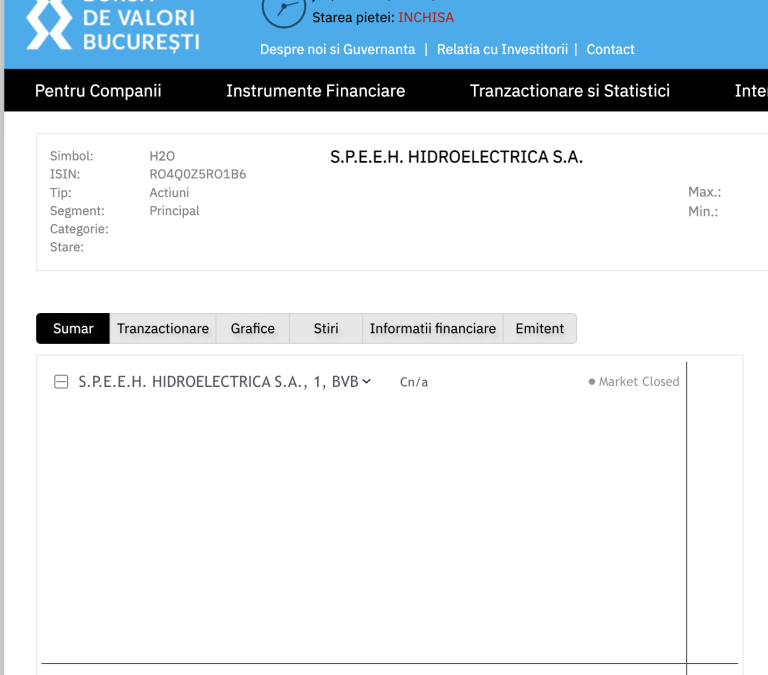The image size is (768, 675).
Task: Click the Min.: label
Action: pyautogui.click(x=703, y=212)
